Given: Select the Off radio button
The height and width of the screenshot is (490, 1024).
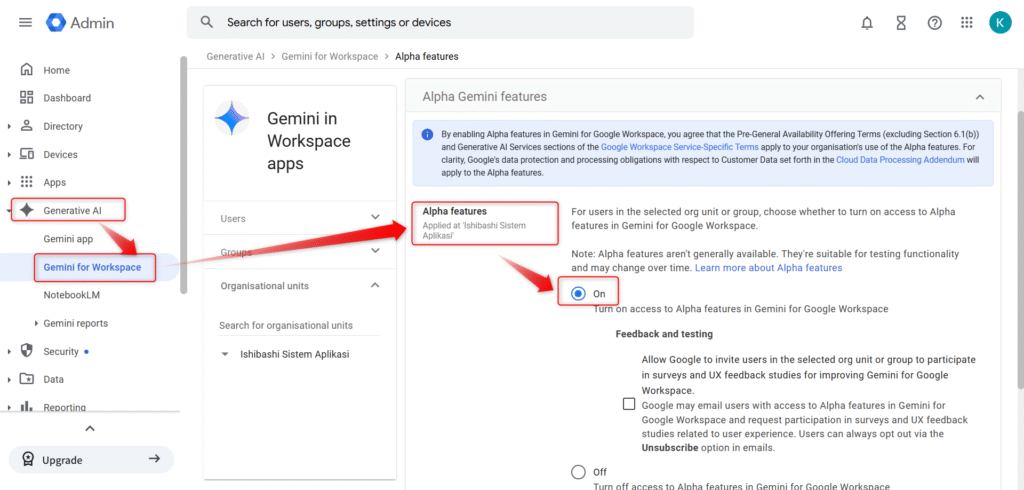Looking at the screenshot, I should [578, 472].
